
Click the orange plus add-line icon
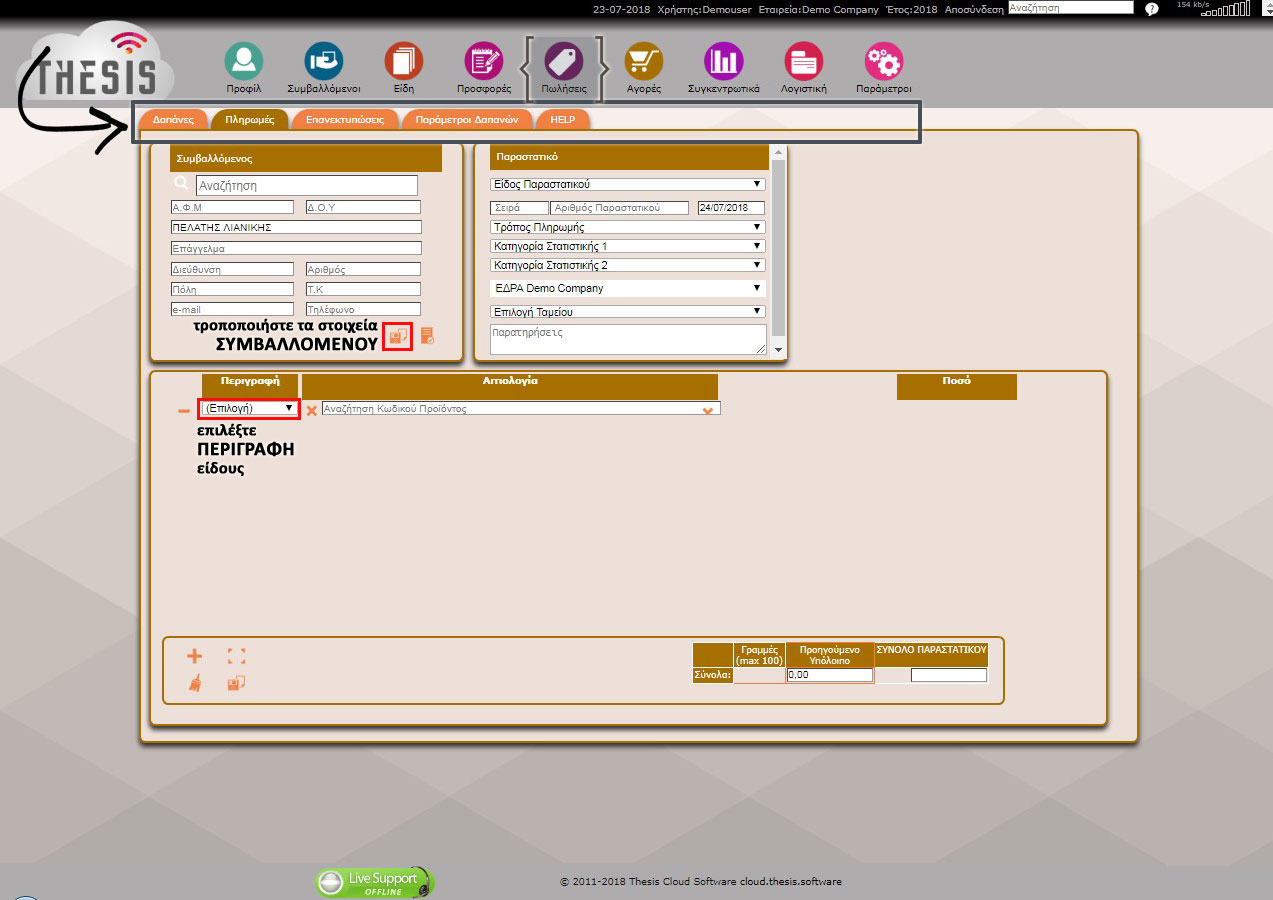click(194, 656)
